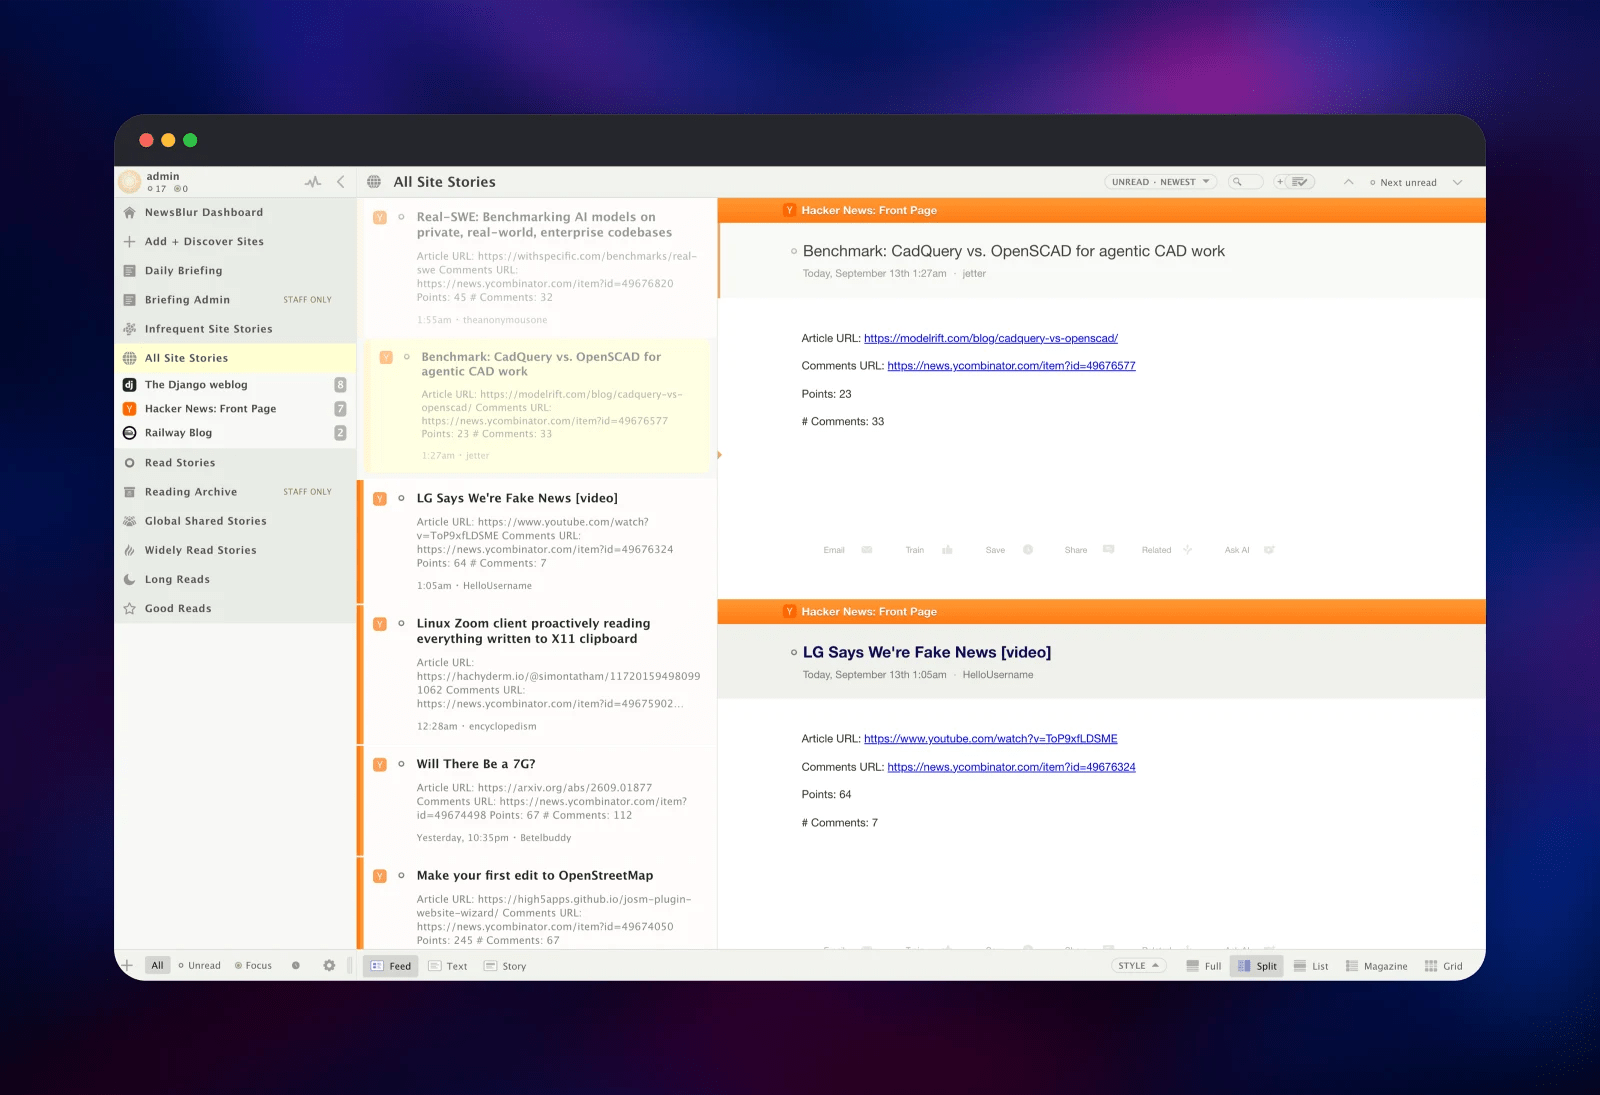
Task: Open Daily Briefing in sidebar
Action: click(235, 270)
